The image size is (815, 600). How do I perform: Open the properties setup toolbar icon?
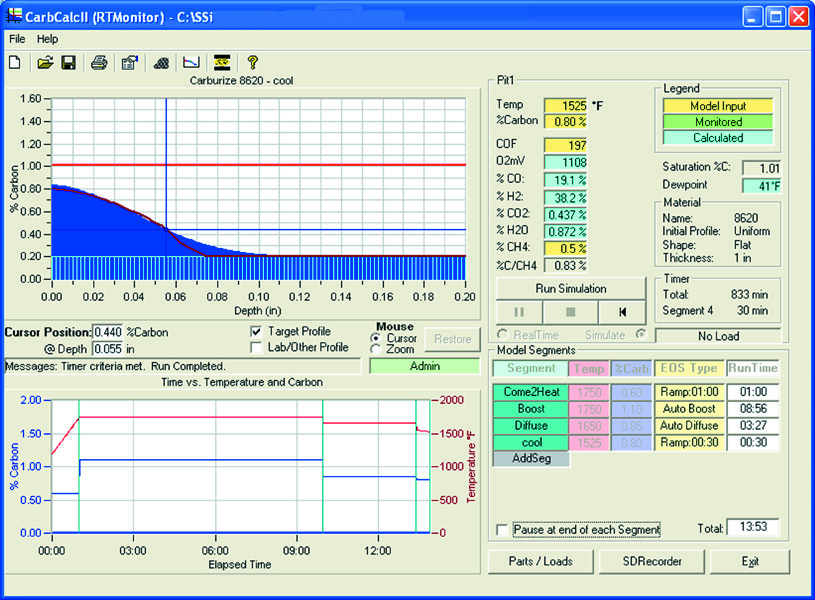point(129,63)
